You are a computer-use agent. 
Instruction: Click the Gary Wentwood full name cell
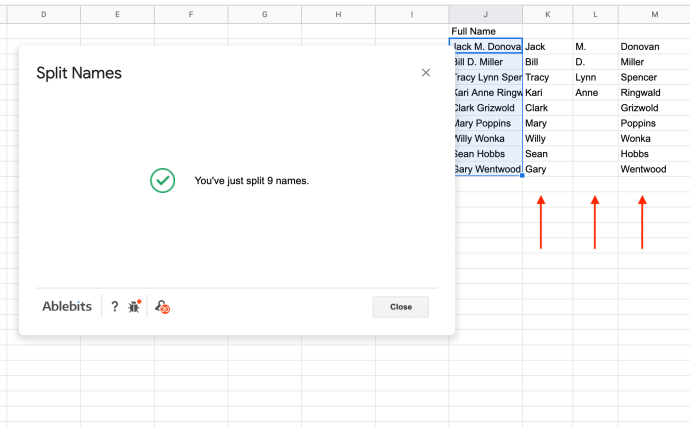tap(485, 169)
